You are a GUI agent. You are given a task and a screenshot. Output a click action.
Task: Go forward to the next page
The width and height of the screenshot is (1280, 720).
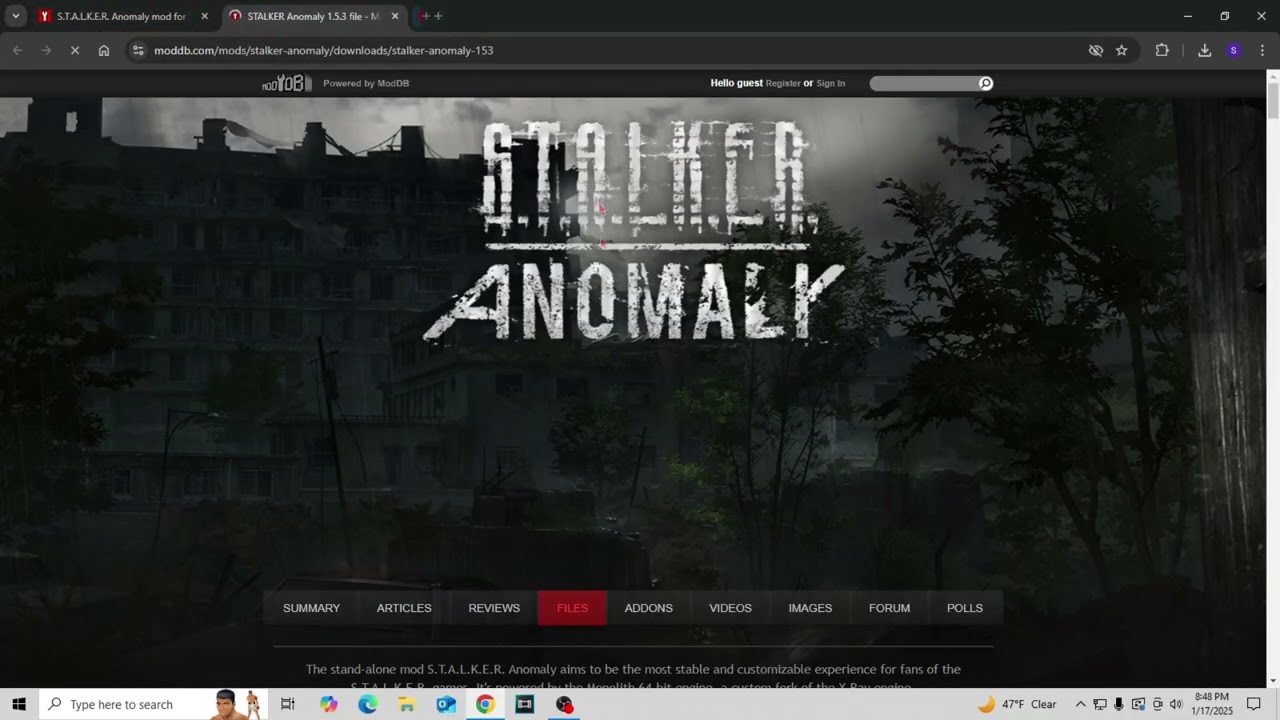(46, 50)
